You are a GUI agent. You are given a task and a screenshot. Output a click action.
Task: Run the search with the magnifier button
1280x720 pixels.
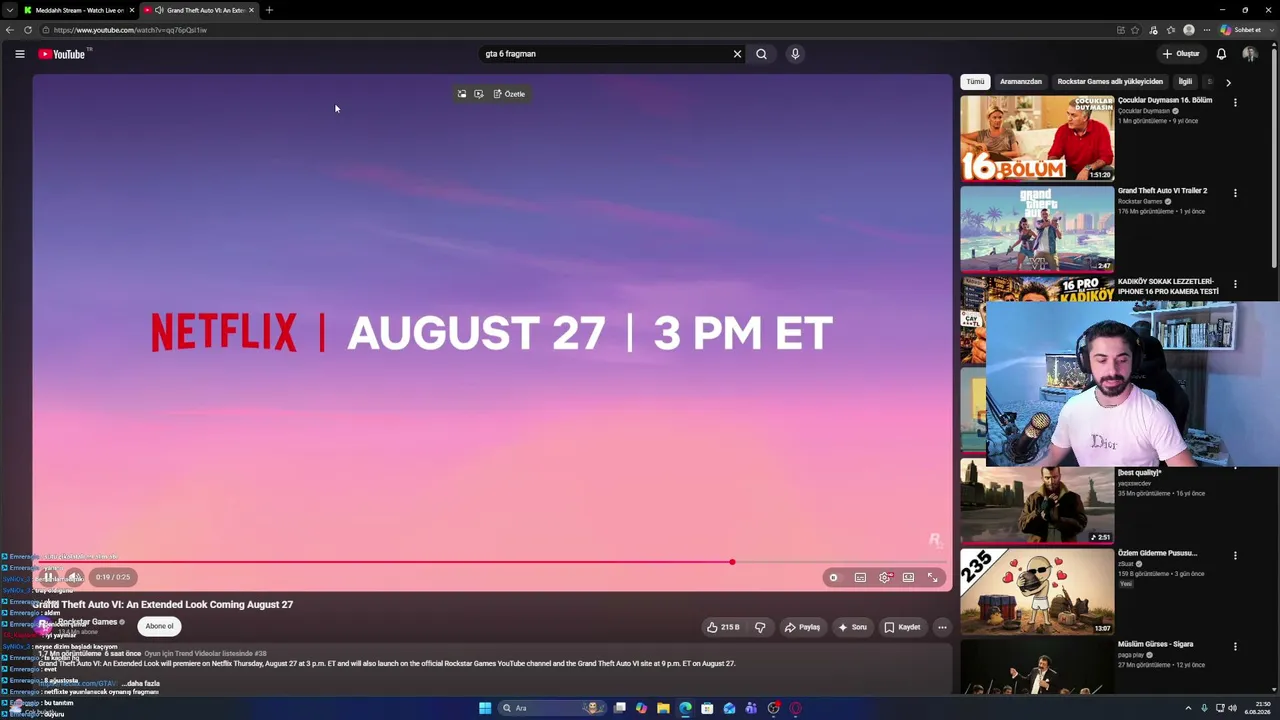[761, 54]
